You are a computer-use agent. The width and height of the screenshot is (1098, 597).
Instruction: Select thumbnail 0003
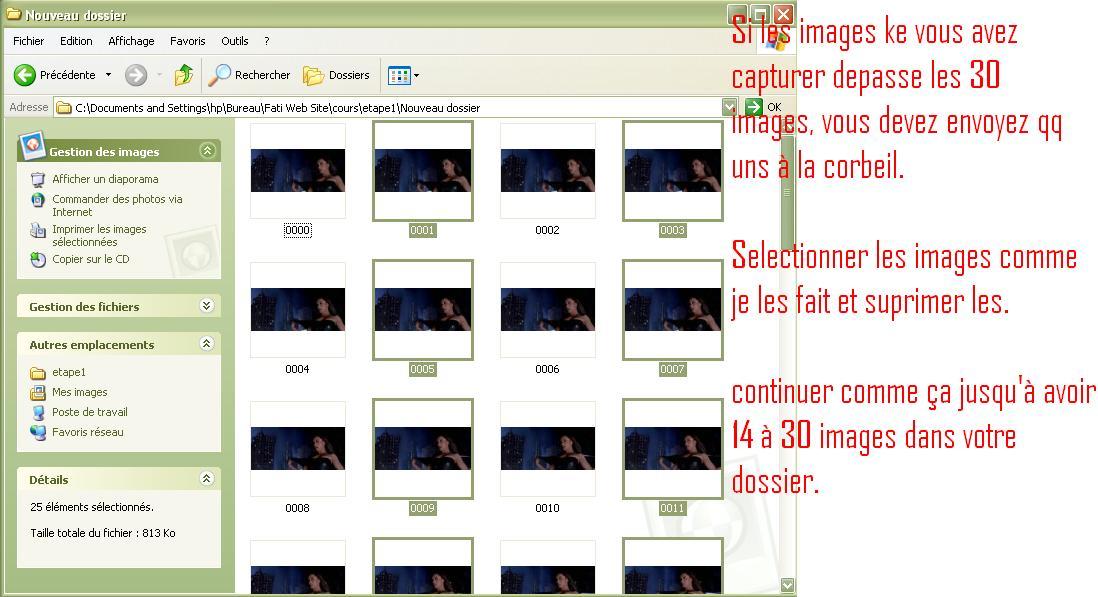[x=672, y=171]
